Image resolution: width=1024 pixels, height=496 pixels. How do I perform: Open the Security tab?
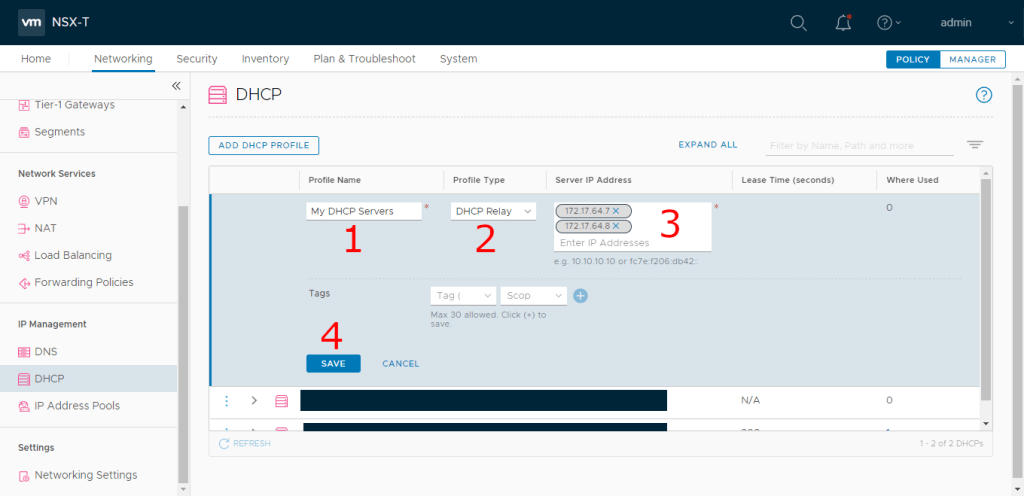(x=197, y=59)
